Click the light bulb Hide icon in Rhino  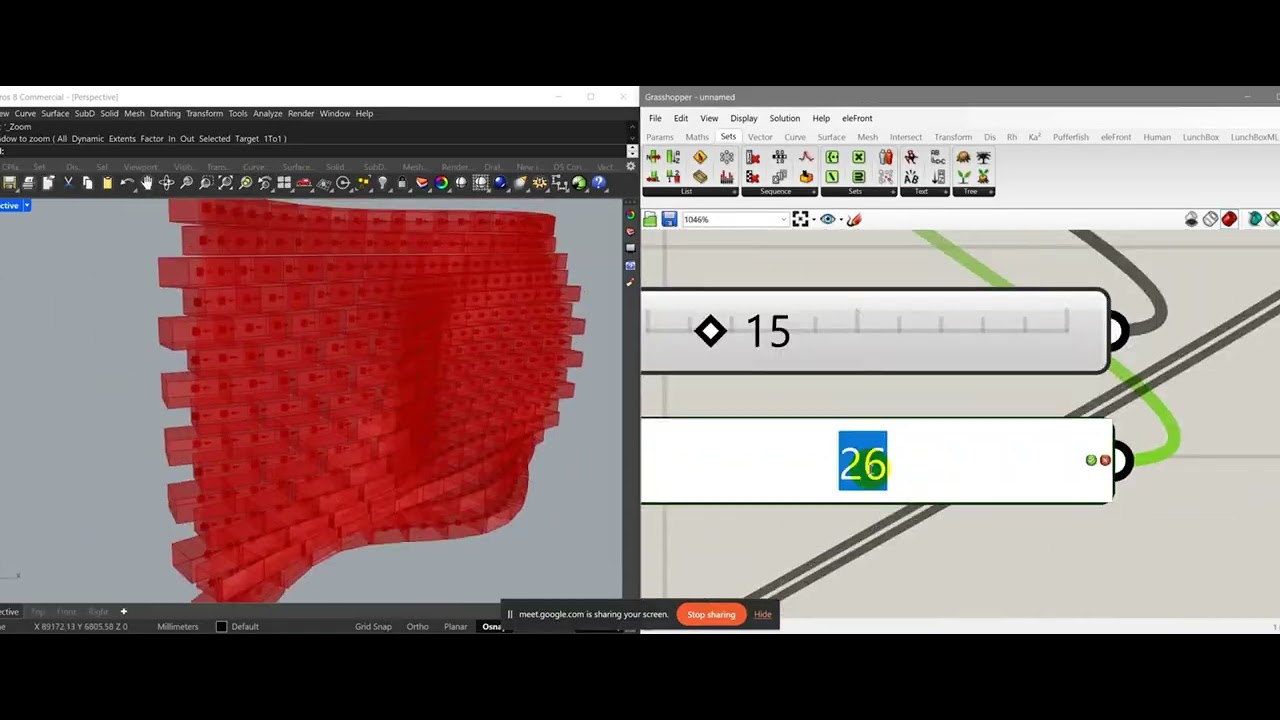[382, 183]
